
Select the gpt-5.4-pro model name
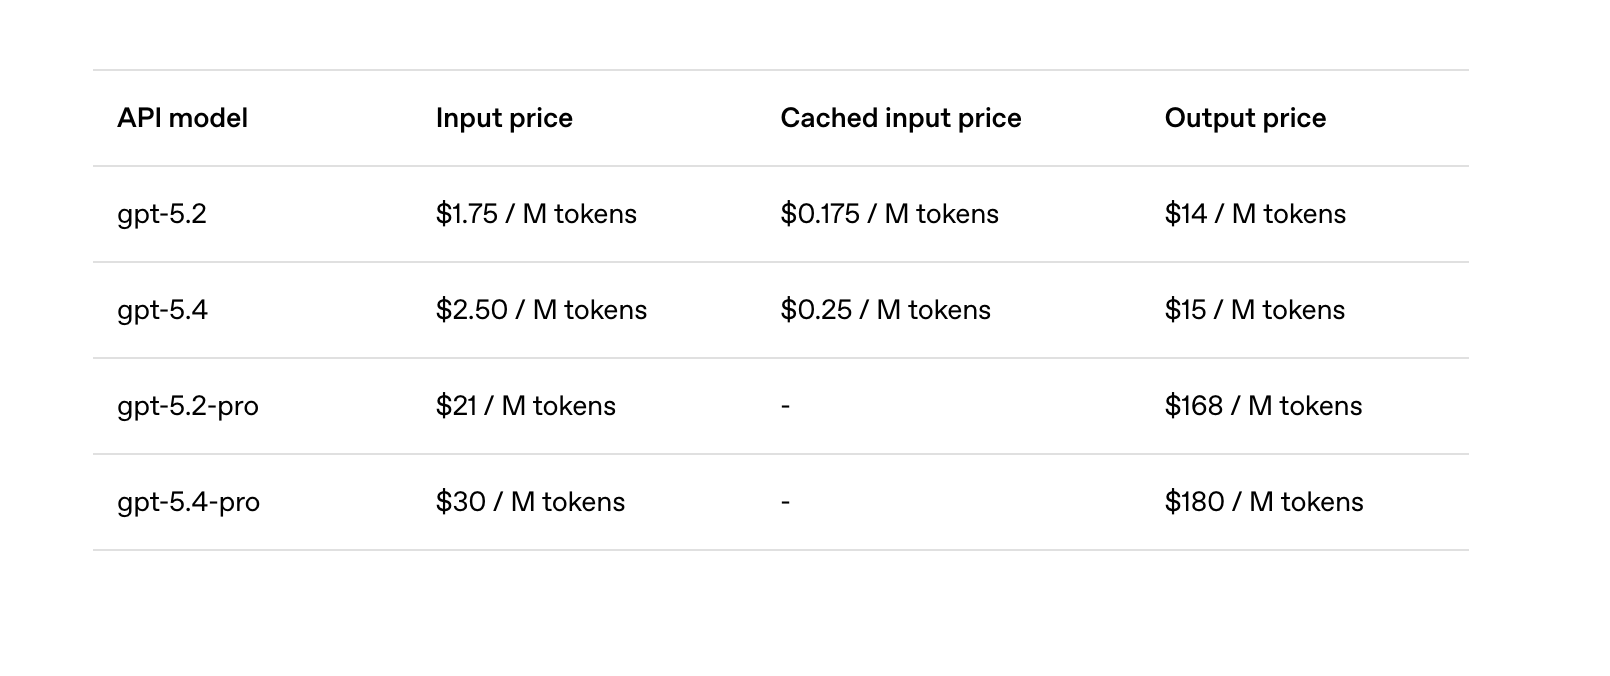pos(188,502)
